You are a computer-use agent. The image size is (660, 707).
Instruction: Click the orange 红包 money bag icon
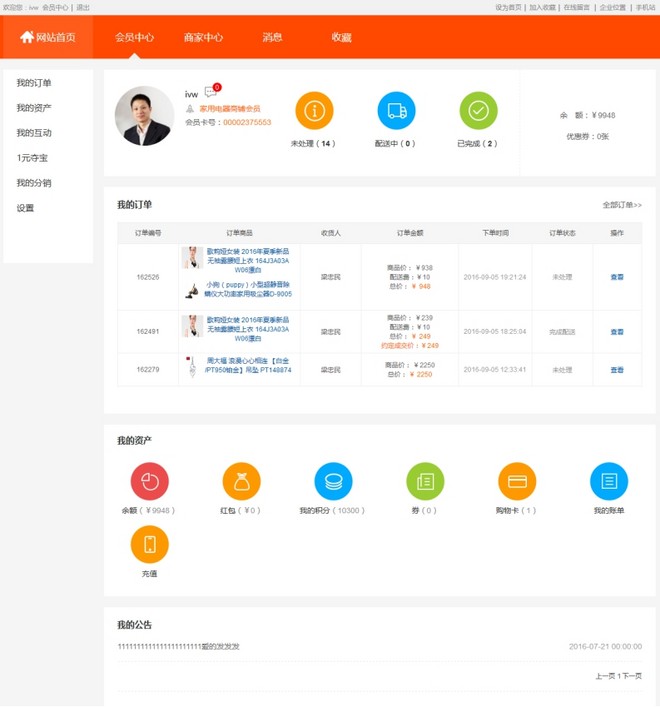(241, 482)
